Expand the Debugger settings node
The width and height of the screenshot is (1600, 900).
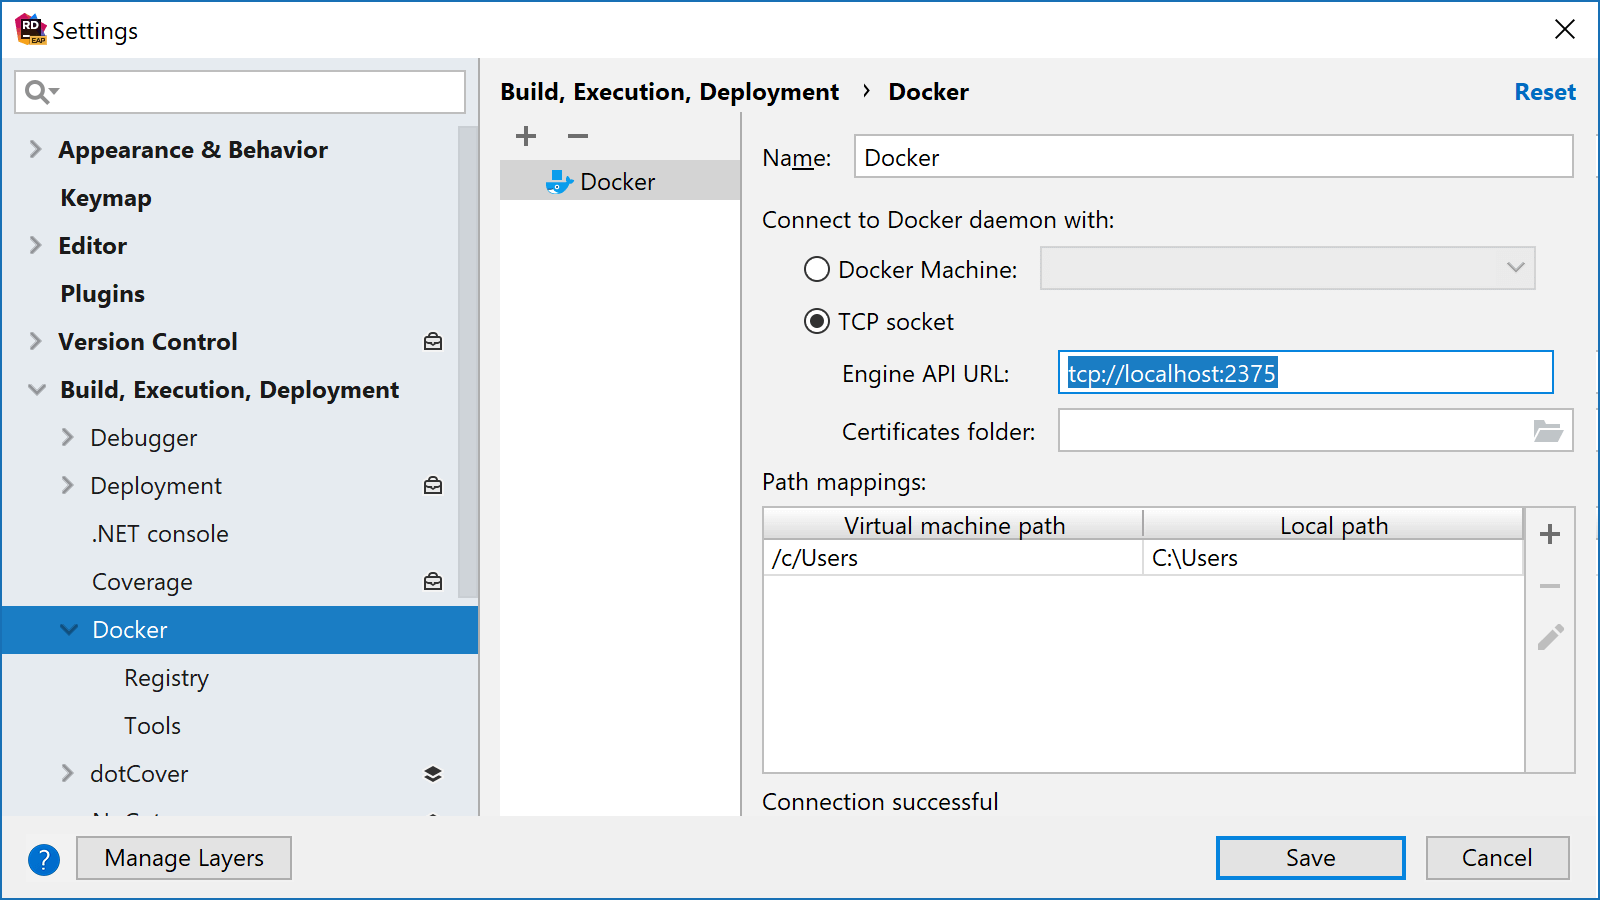67,438
